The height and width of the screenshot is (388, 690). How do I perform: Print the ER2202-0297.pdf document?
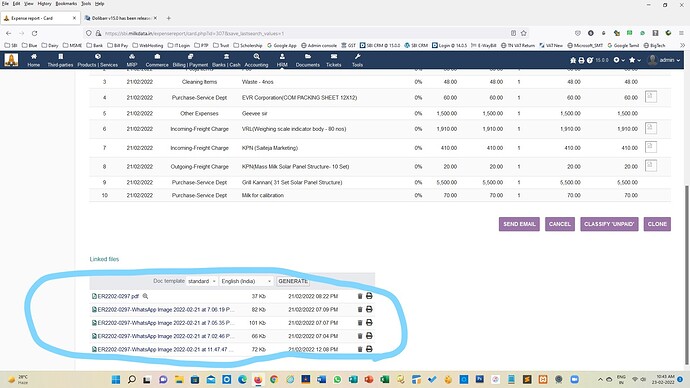coord(369,296)
